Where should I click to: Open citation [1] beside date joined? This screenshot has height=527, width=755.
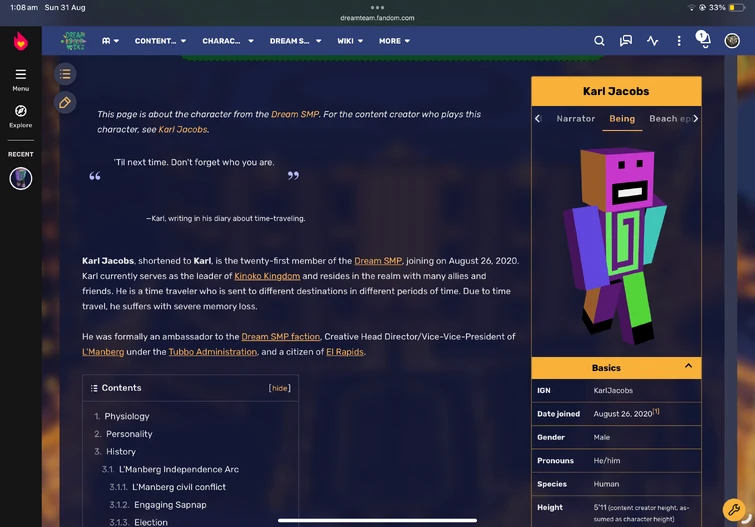tap(656, 411)
